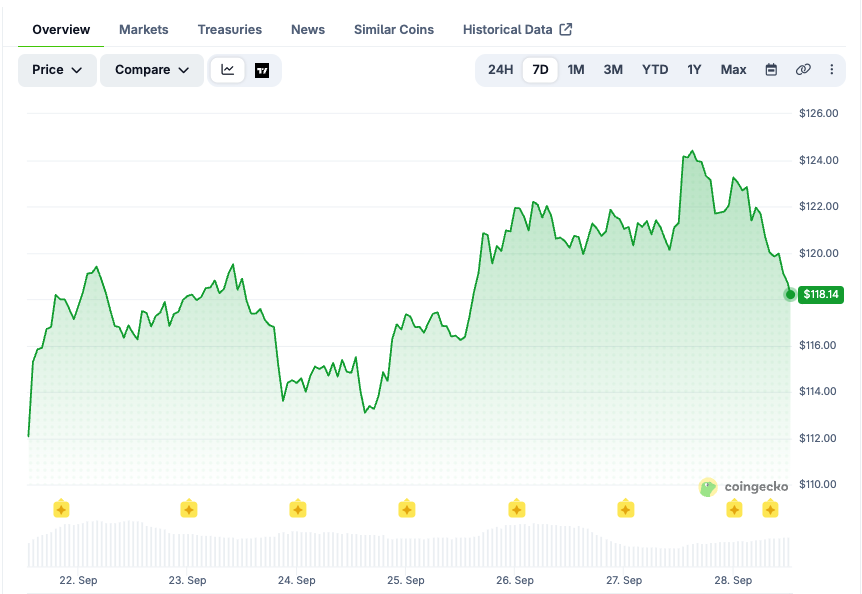
Task: Open the Compare dropdown
Action: tap(152, 70)
